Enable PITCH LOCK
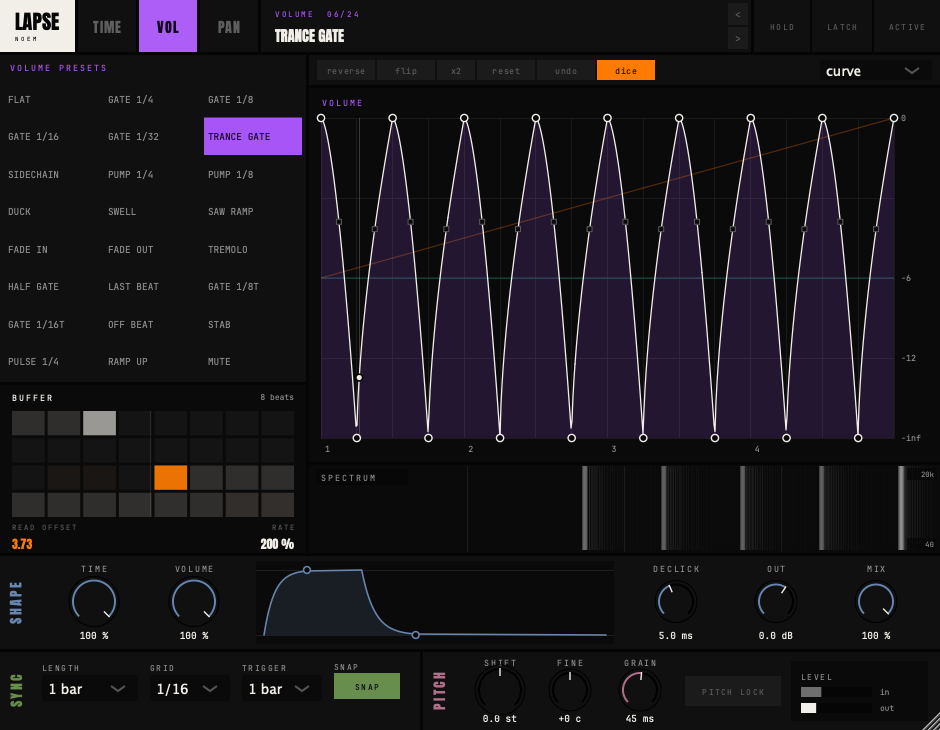The height and width of the screenshot is (730, 940). pyautogui.click(x=733, y=692)
